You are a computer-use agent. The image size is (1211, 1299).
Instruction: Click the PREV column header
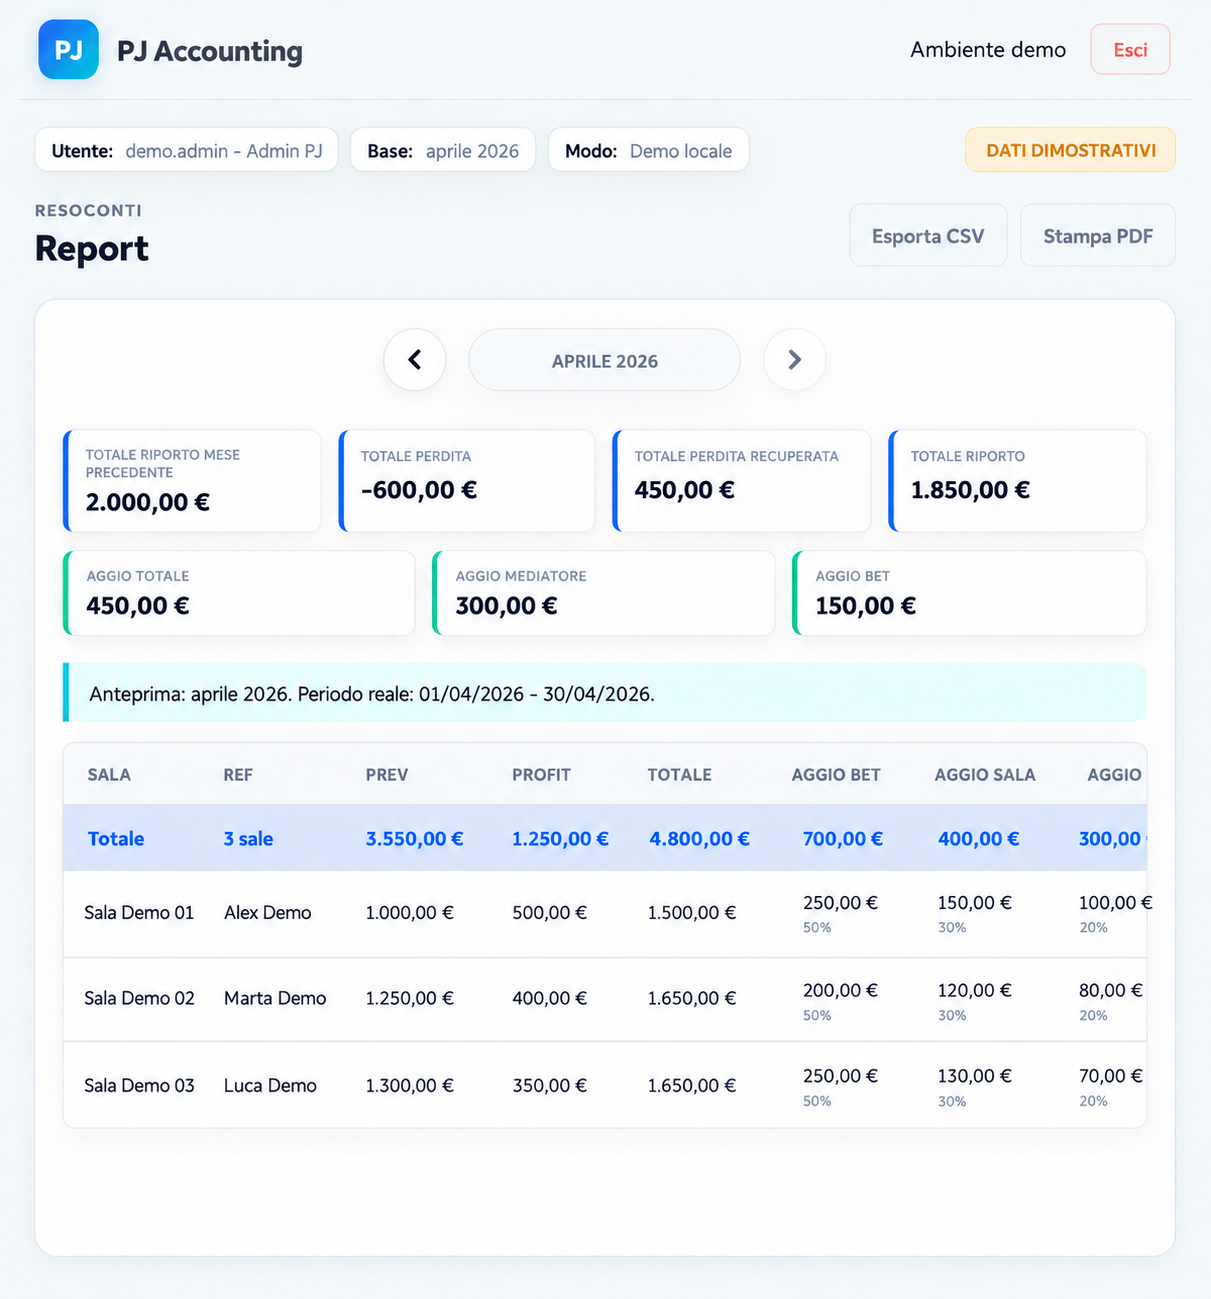387,774
